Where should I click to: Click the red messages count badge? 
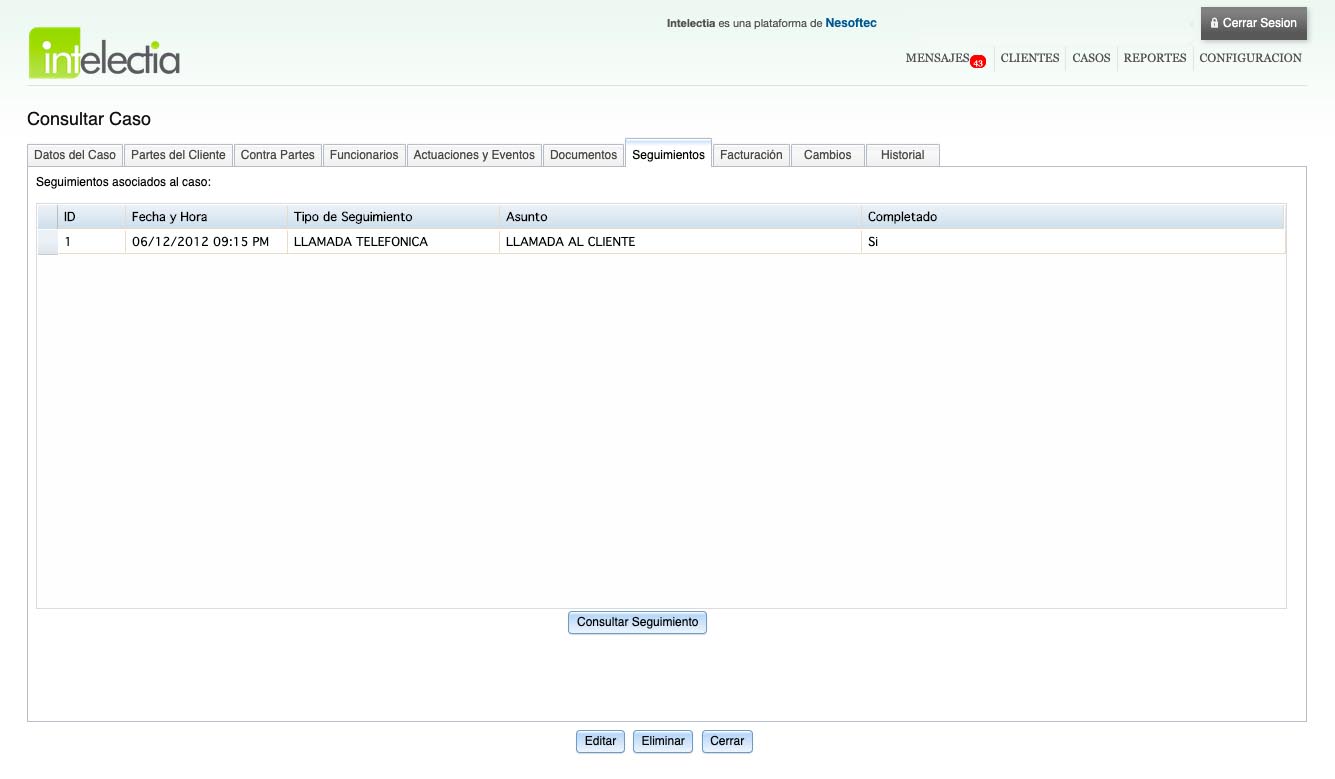coord(978,62)
